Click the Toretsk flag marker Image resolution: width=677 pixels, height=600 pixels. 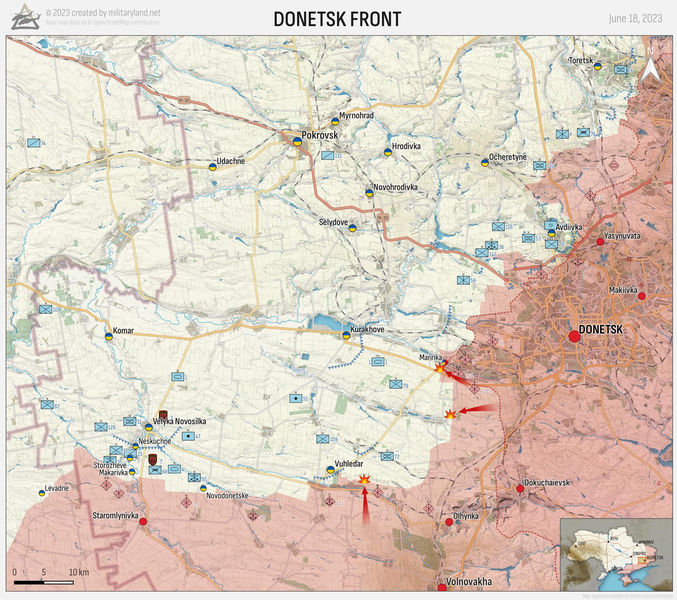point(599,67)
